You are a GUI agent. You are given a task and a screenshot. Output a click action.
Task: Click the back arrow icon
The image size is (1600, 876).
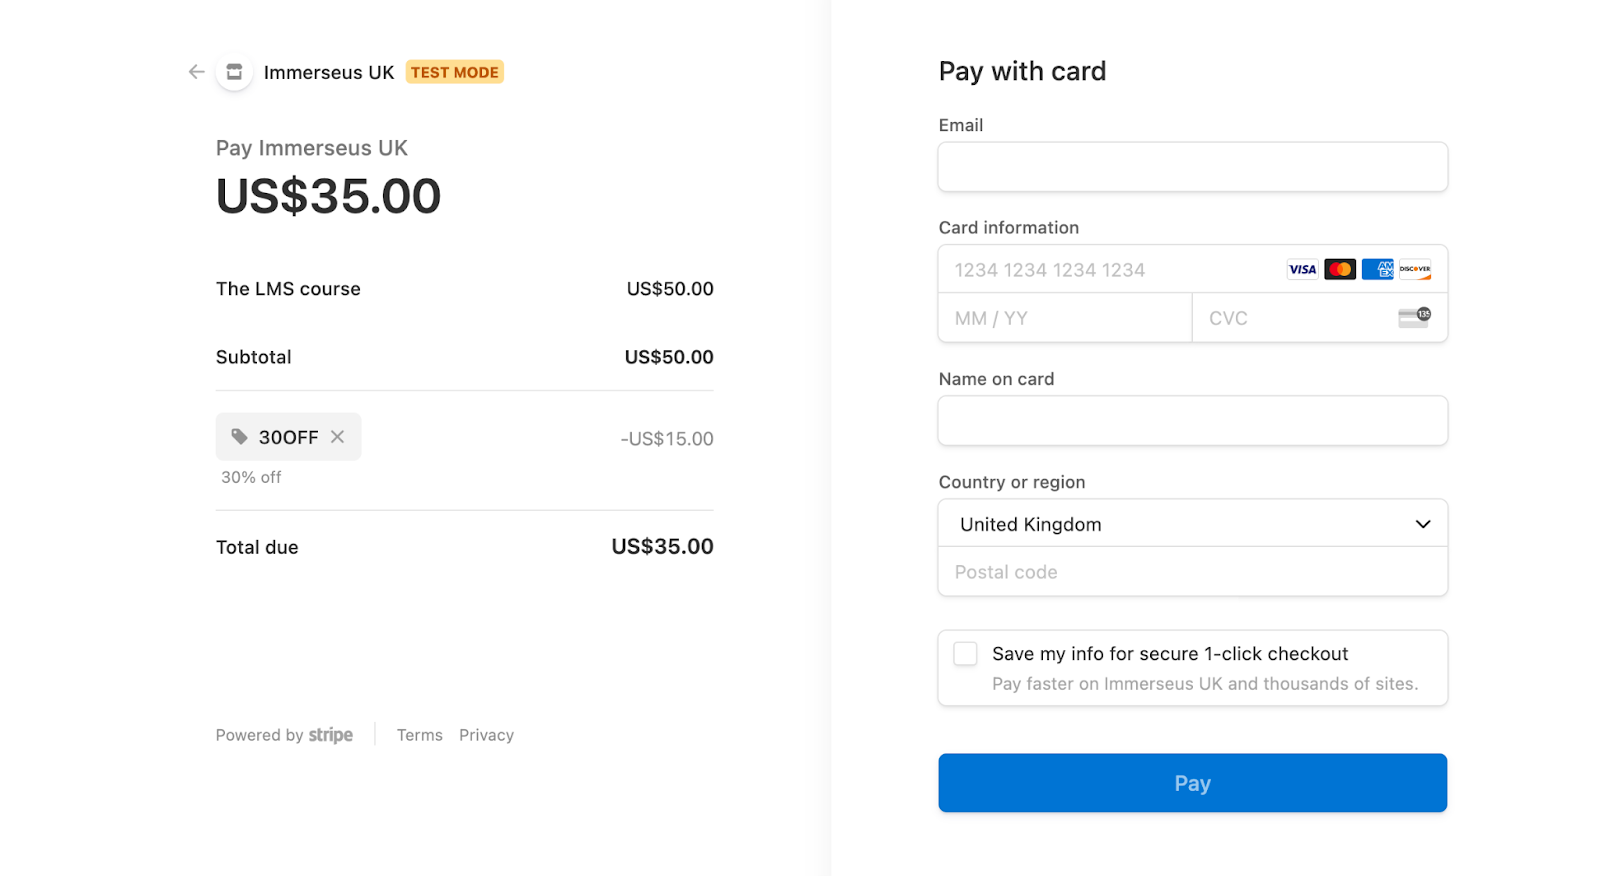[x=196, y=72]
